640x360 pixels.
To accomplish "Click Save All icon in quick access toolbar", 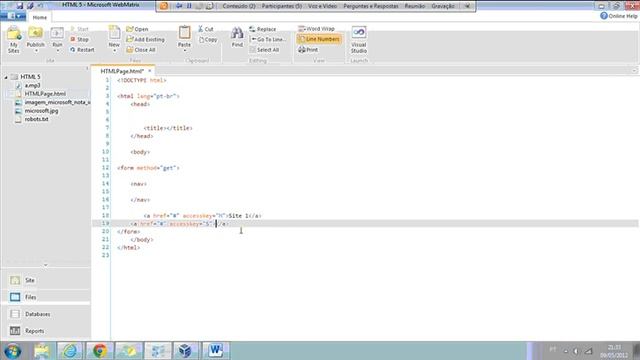I will pos(30,6).
